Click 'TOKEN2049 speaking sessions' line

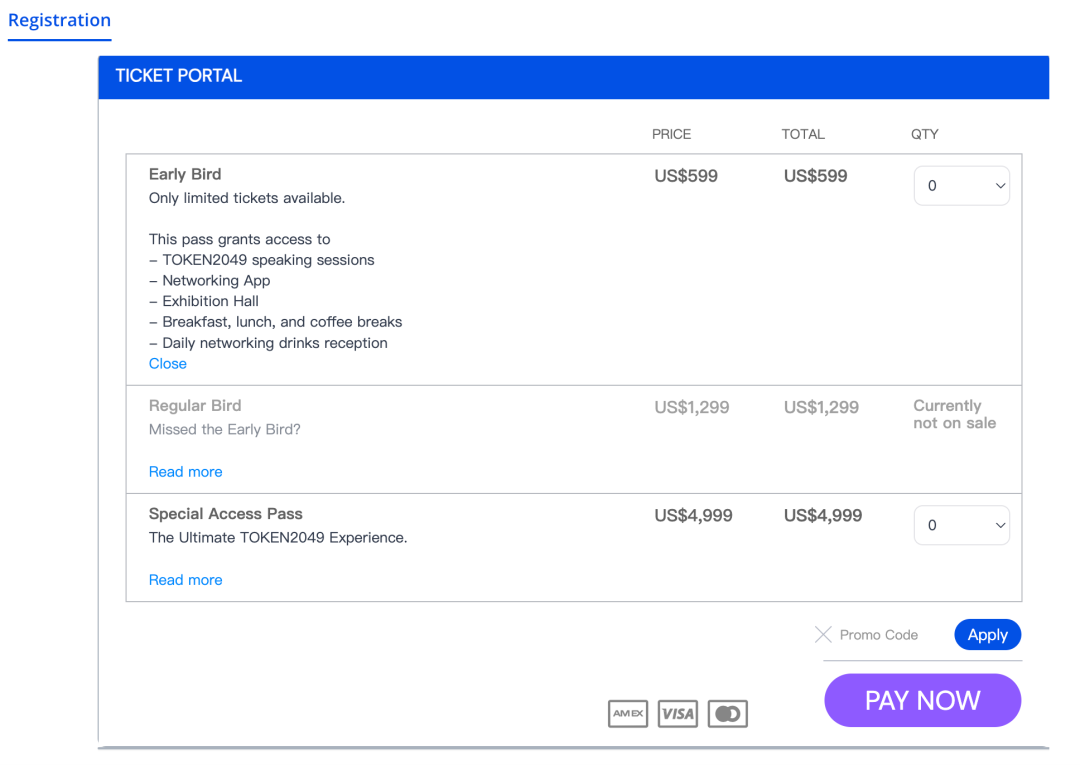[x=262, y=260]
